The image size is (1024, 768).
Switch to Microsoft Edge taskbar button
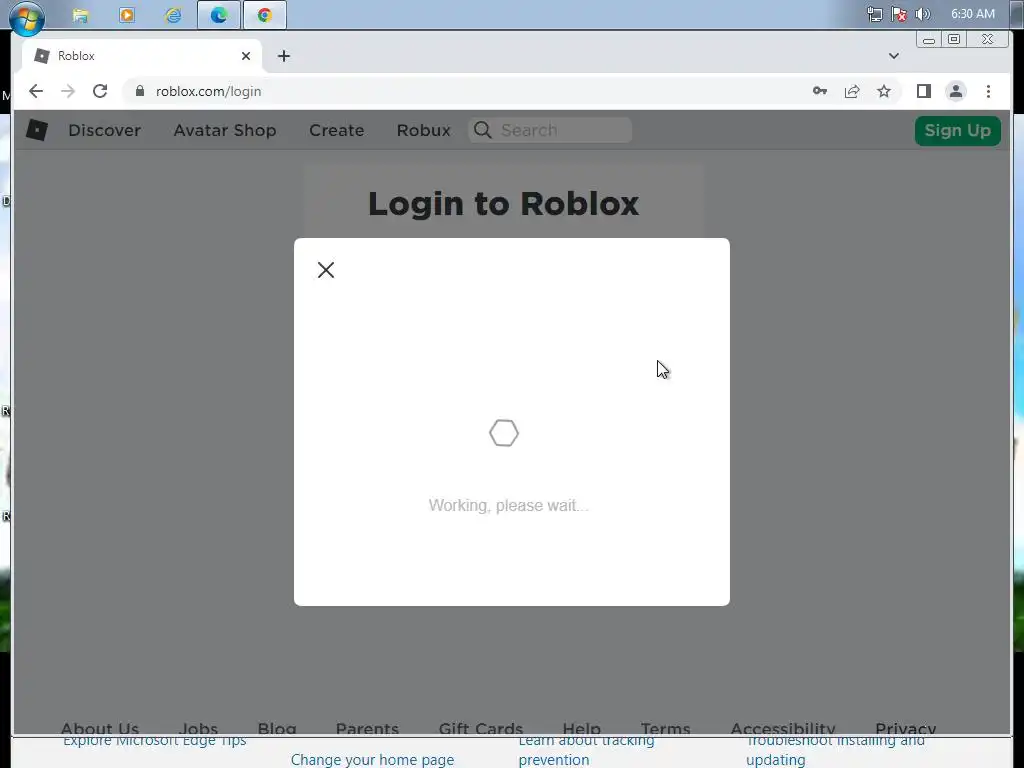pos(219,15)
